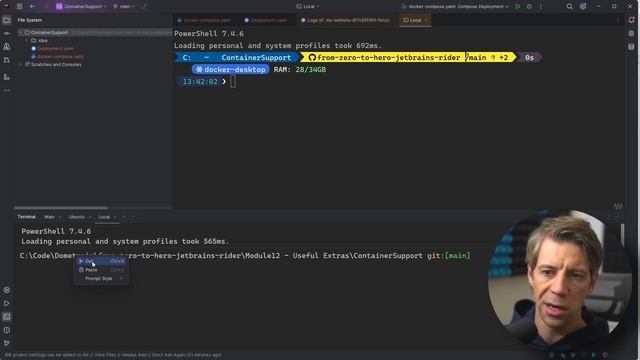Open the Git tool window icon
640x360 pixels.
[7, 344]
